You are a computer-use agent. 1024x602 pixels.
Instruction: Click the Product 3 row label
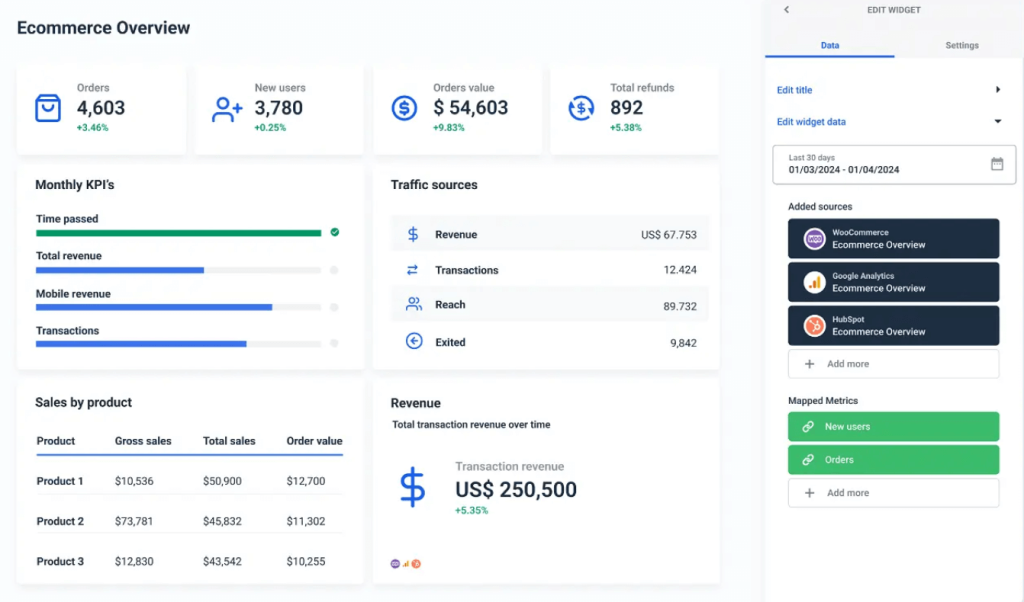point(60,562)
